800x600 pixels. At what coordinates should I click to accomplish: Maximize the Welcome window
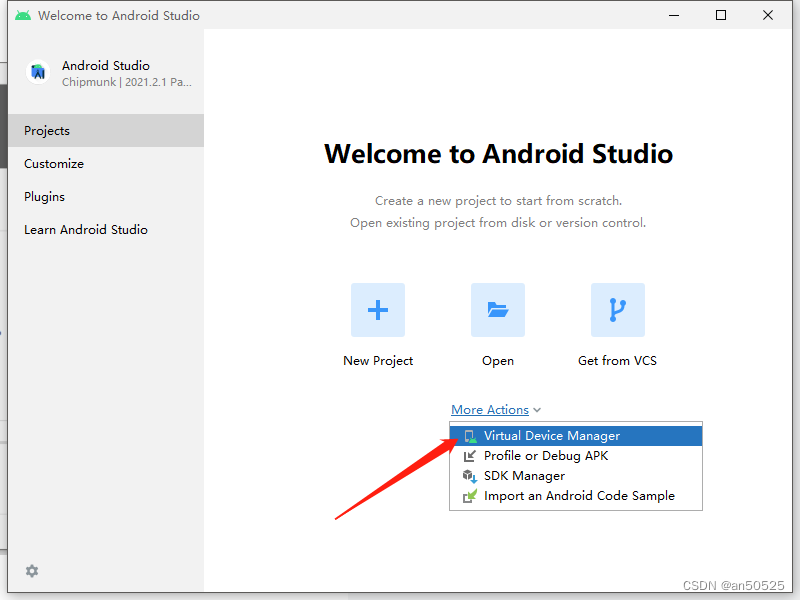coord(721,15)
